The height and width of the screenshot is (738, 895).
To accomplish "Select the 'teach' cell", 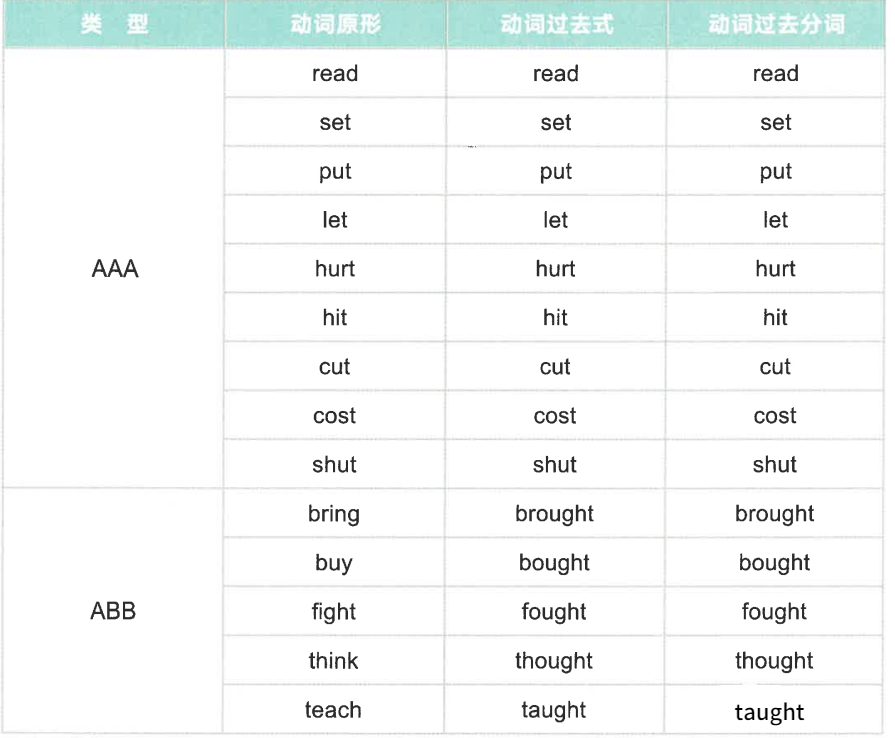I will [x=333, y=709].
